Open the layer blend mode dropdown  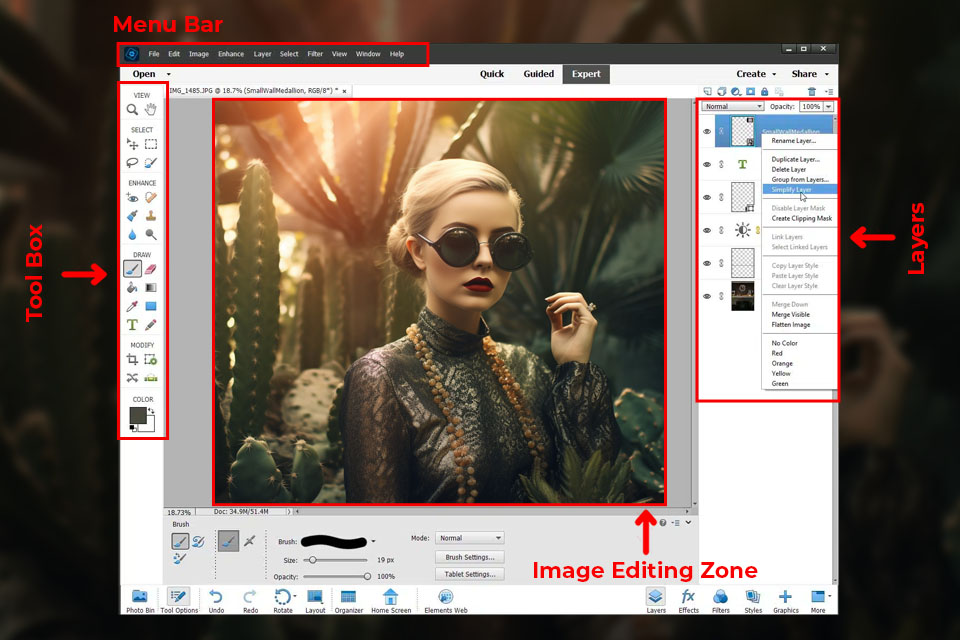(x=733, y=106)
